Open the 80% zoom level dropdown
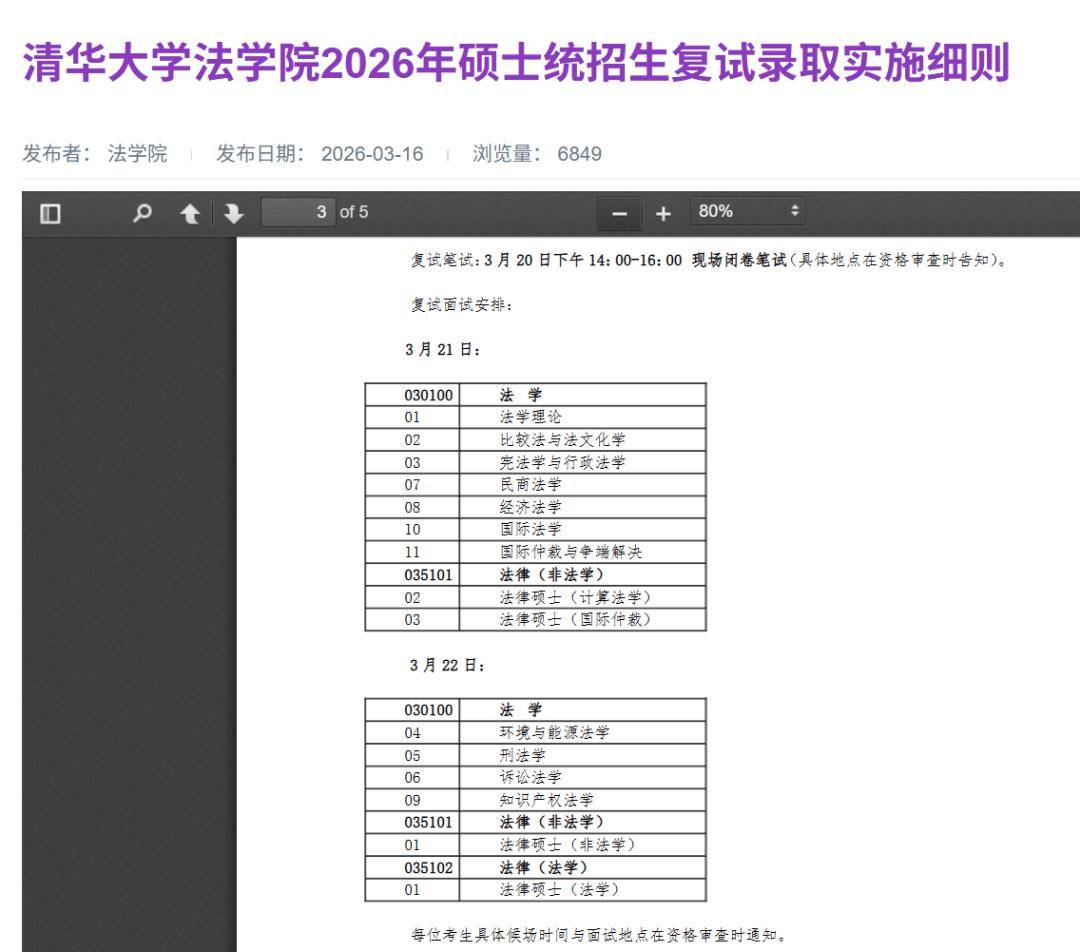This screenshot has height=952, width=1080. [x=748, y=211]
